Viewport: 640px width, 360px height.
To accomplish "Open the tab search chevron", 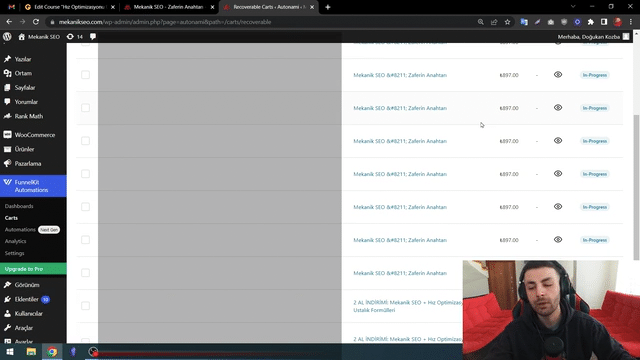I will click(x=573, y=7).
